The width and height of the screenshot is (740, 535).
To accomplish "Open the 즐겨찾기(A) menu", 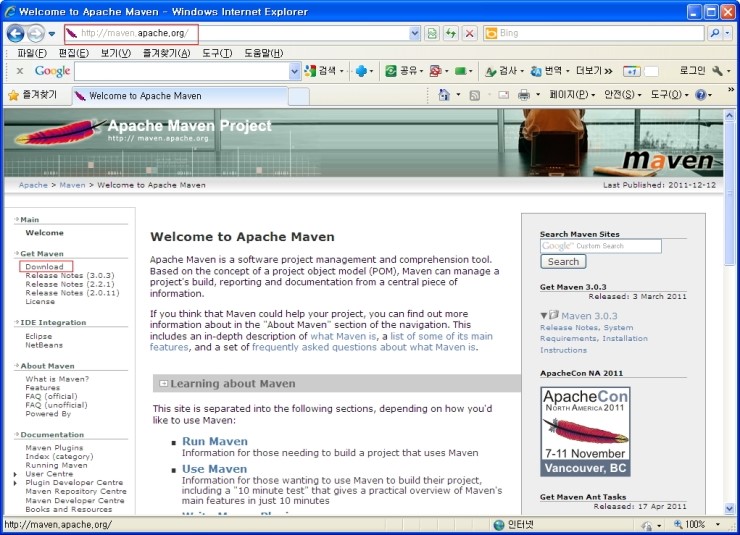I will 167,53.
